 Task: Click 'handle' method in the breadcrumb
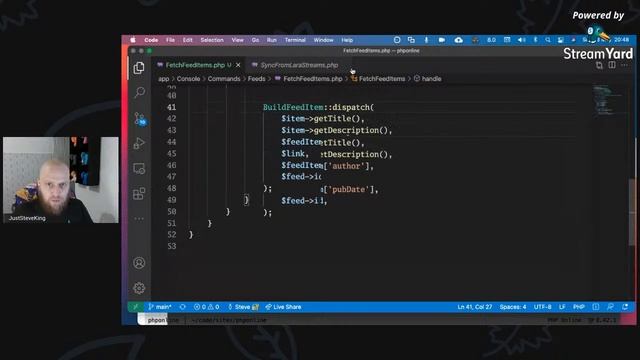coord(431,79)
